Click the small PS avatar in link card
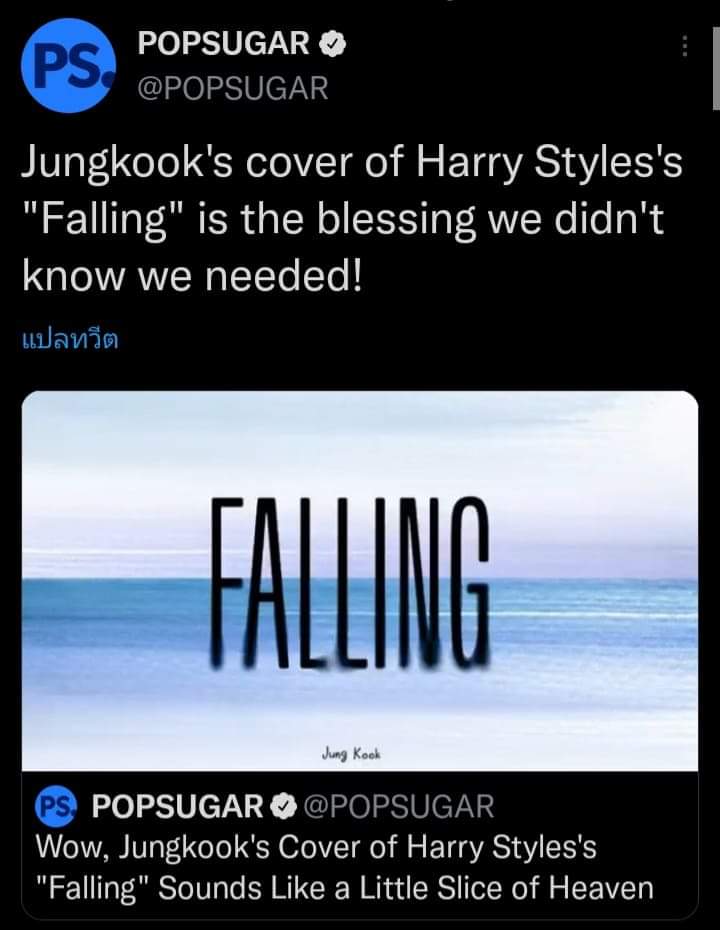Screen dimensions: 720x930 click(x=56, y=807)
